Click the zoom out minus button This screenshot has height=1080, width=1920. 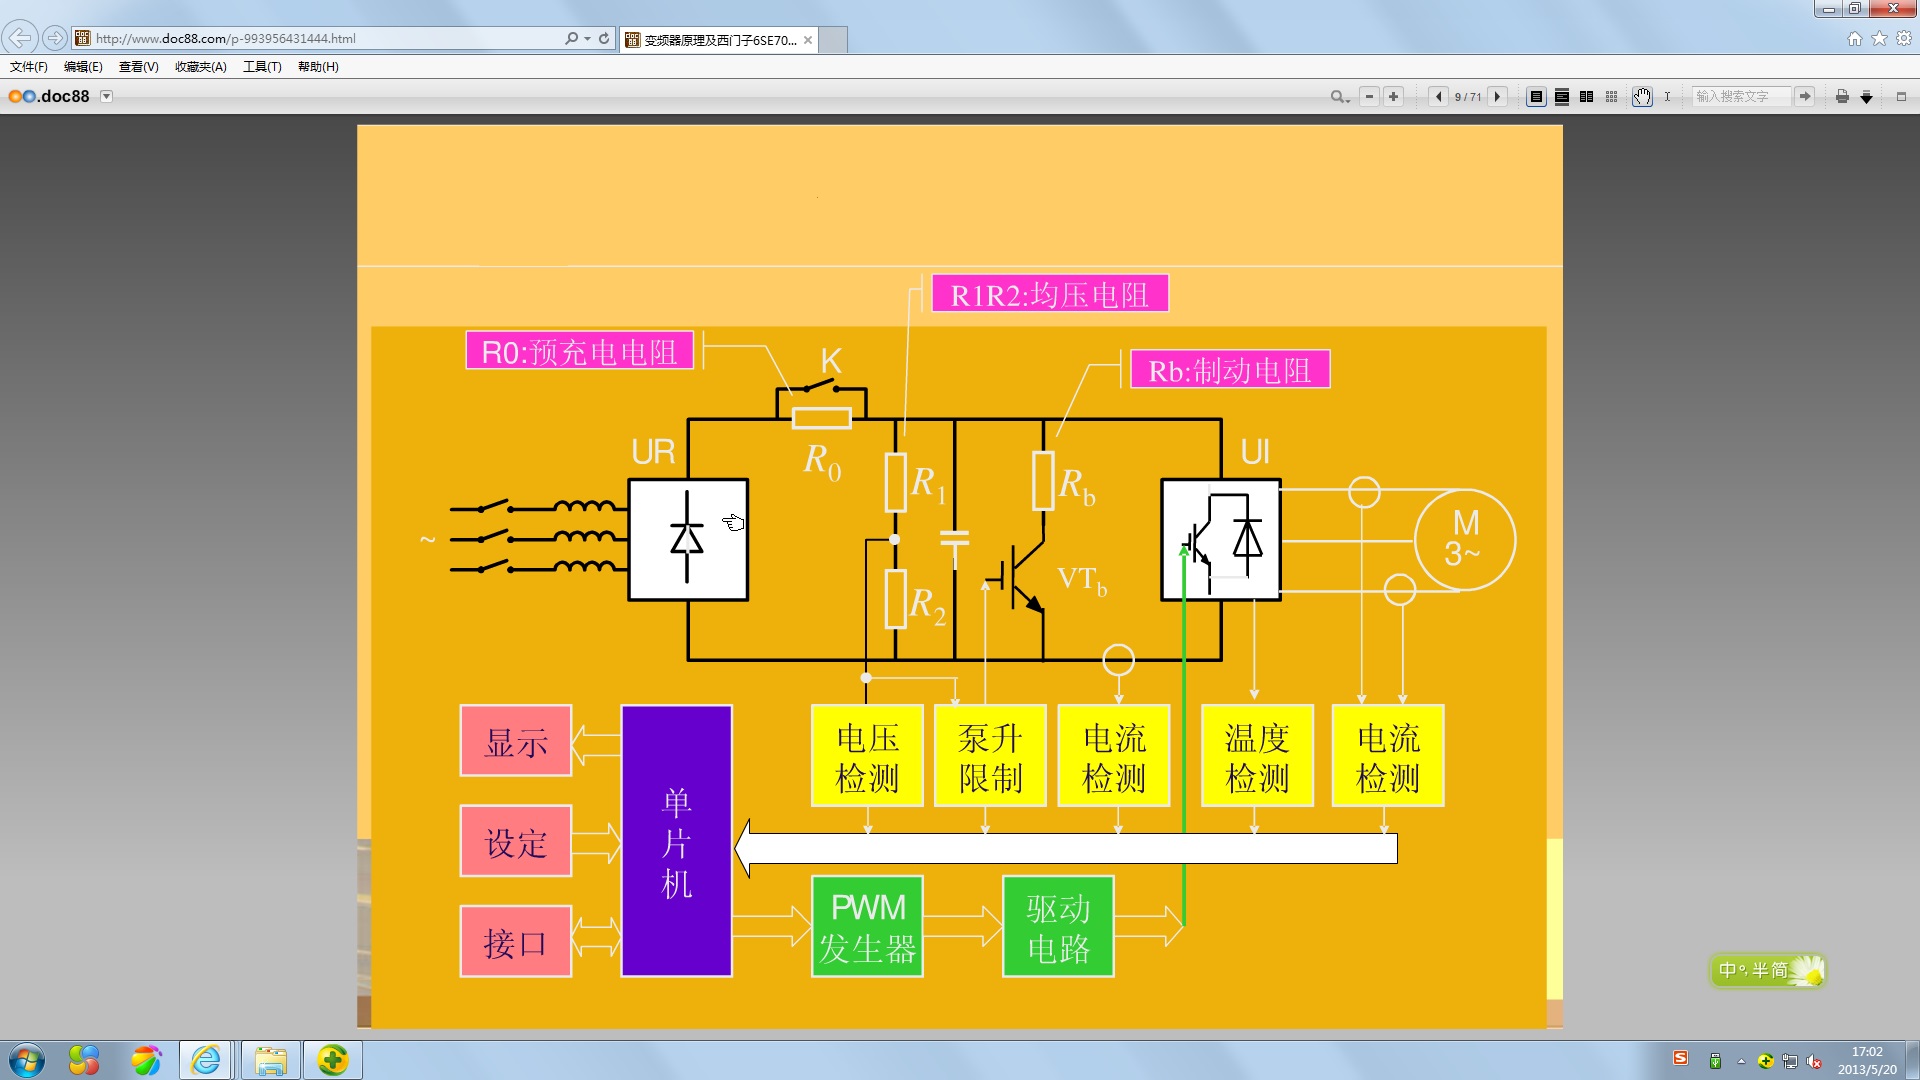(1369, 97)
